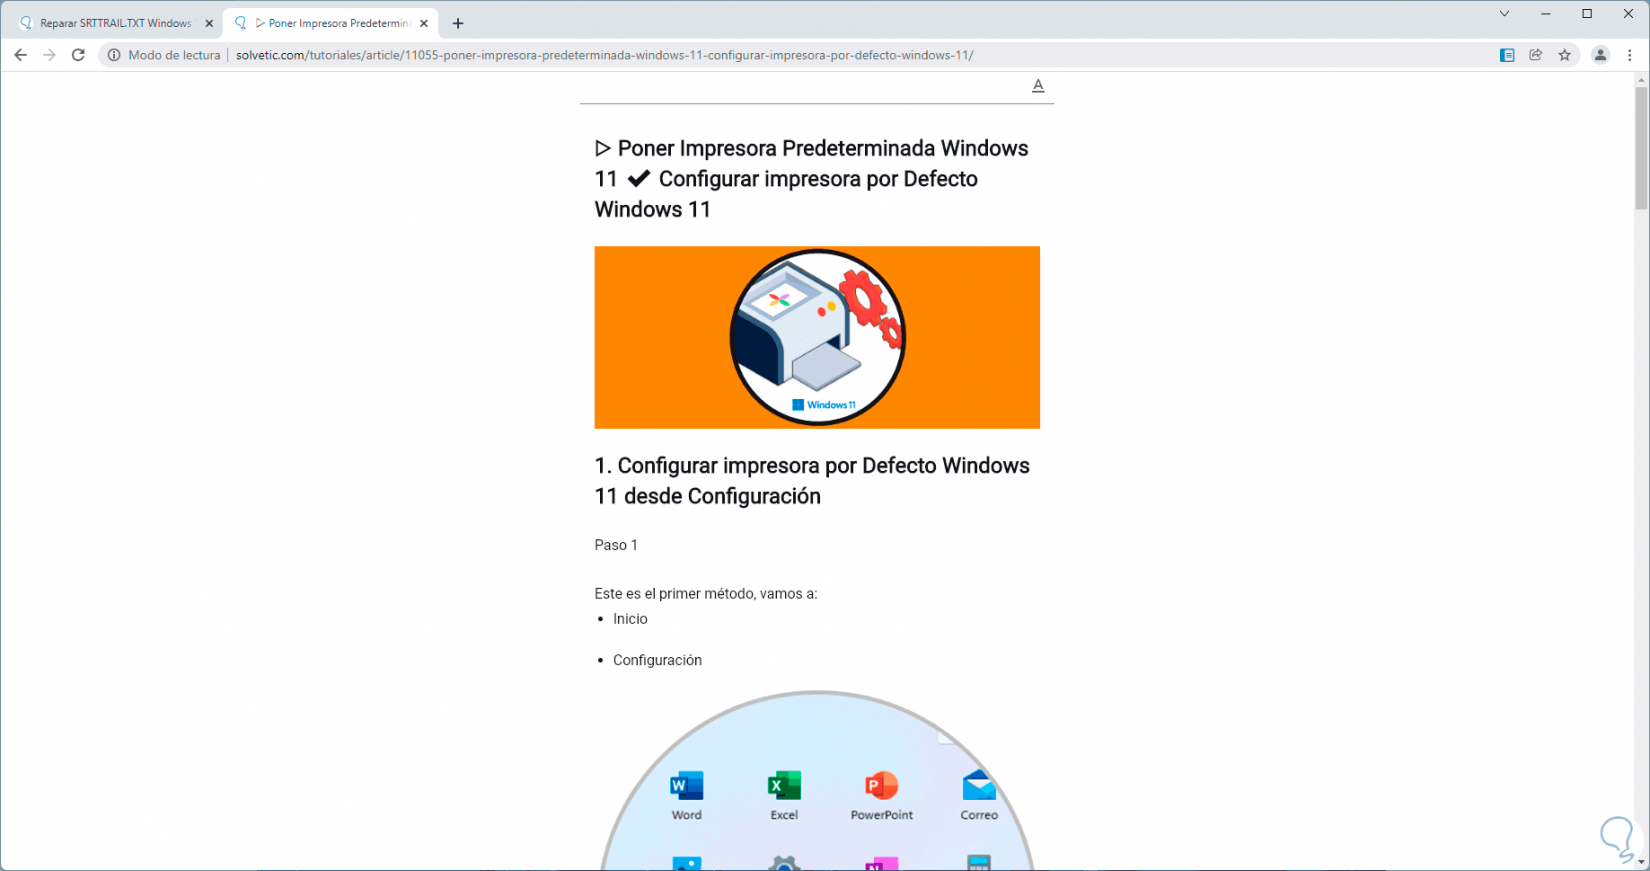
Task: Click the 'Paso 1' text
Action: 616,545
